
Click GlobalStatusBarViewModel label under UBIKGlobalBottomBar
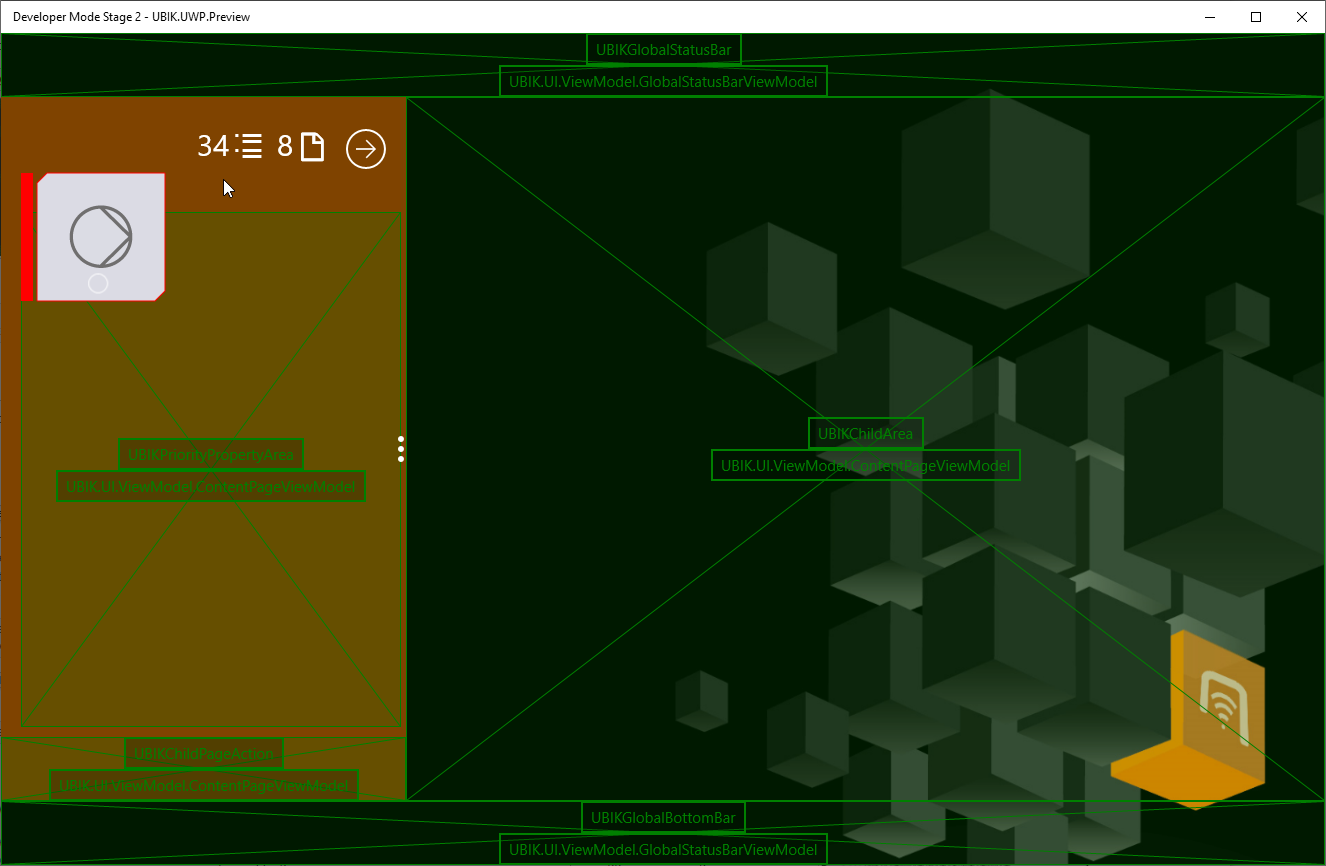[663, 850]
